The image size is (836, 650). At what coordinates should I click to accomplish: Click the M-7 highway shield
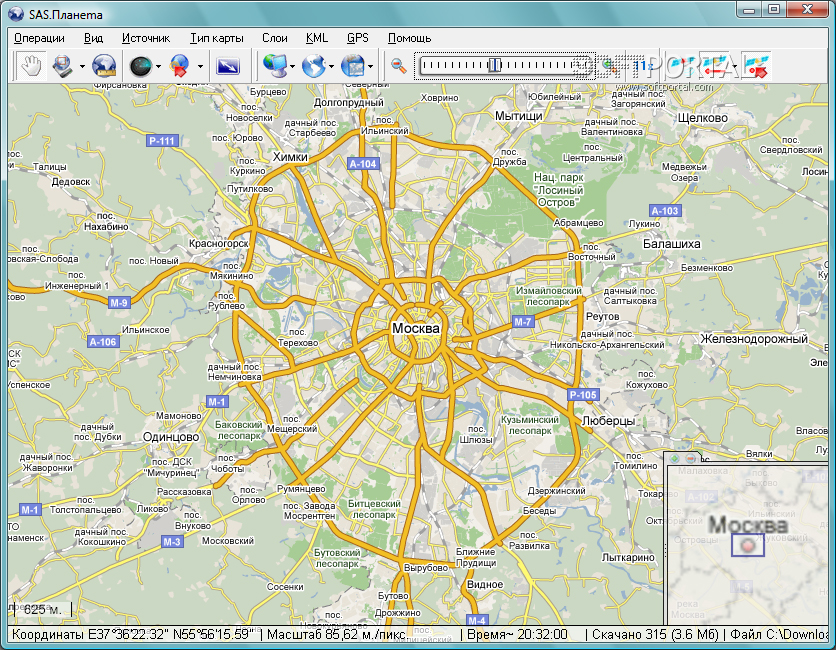(522, 322)
